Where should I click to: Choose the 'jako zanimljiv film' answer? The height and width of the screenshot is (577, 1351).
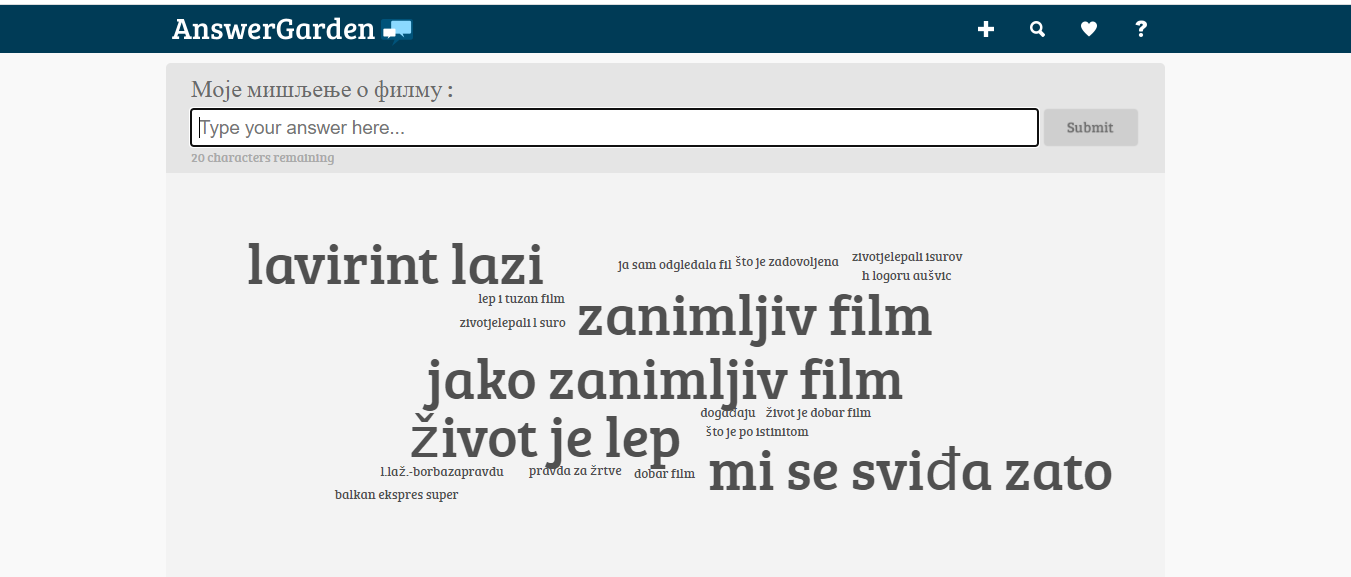[x=664, y=381]
